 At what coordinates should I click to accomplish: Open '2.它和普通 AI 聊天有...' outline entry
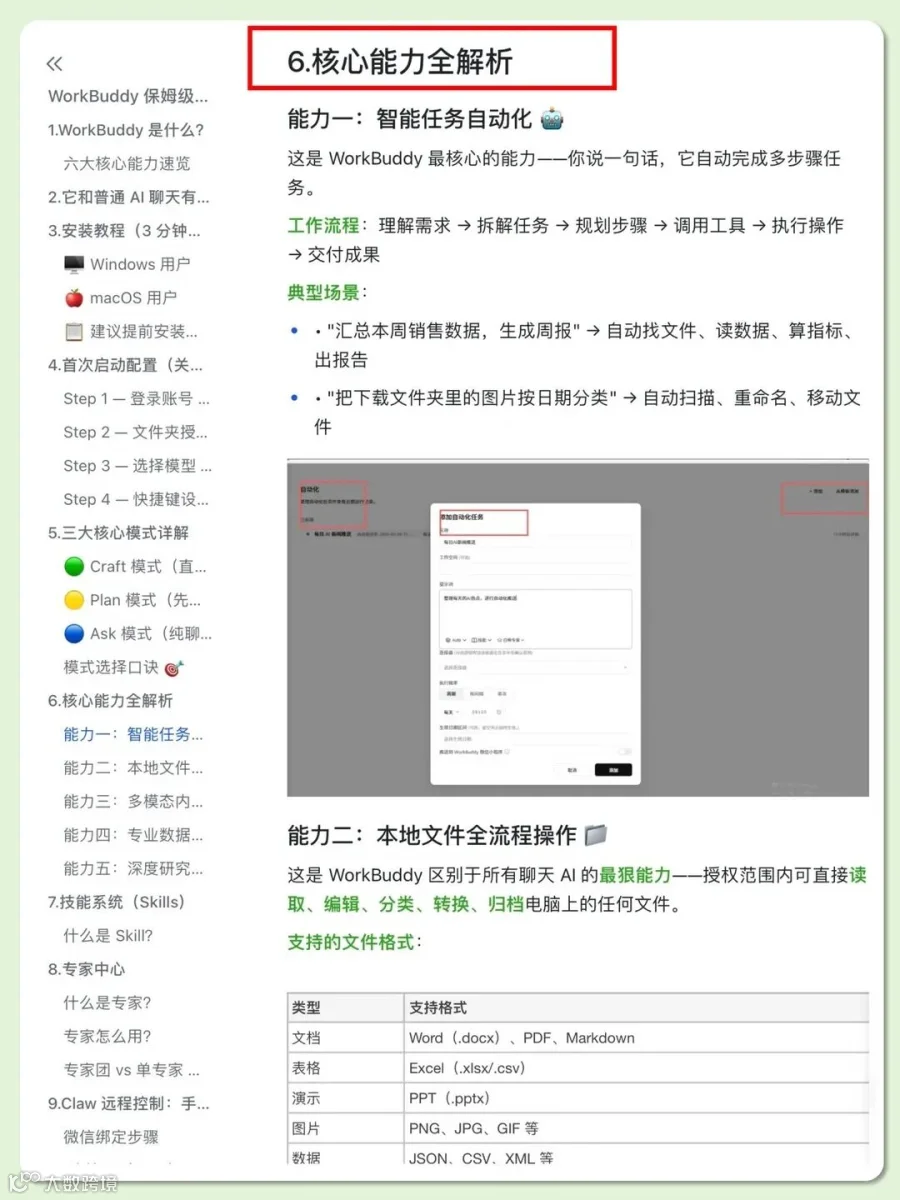click(x=129, y=197)
